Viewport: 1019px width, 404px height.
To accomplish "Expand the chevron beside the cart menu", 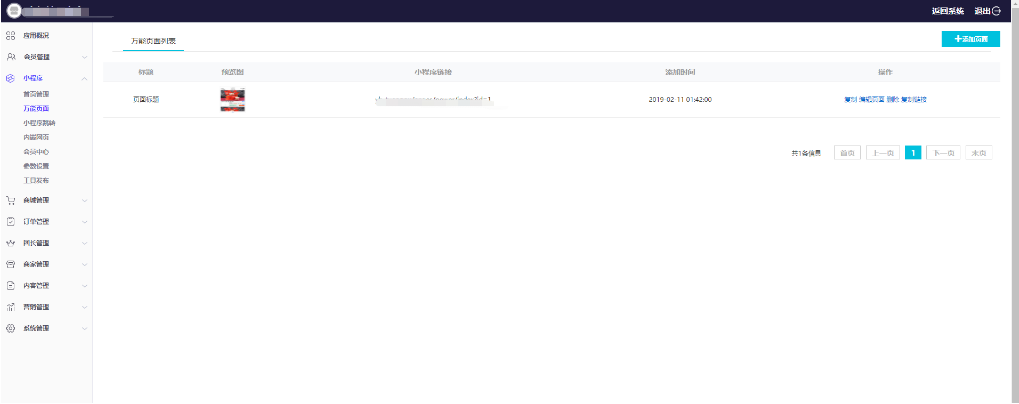I will (84, 200).
